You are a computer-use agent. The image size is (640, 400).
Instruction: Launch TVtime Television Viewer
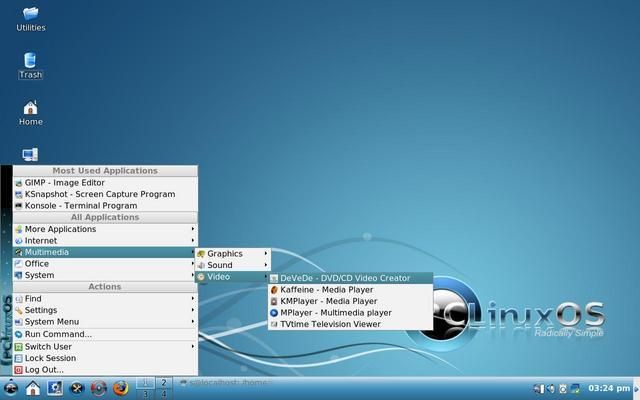[x=350, y=324]
